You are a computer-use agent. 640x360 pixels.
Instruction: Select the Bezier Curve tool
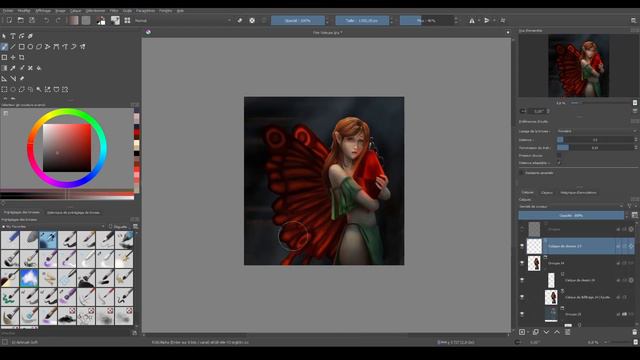click(x=56, y=47)
